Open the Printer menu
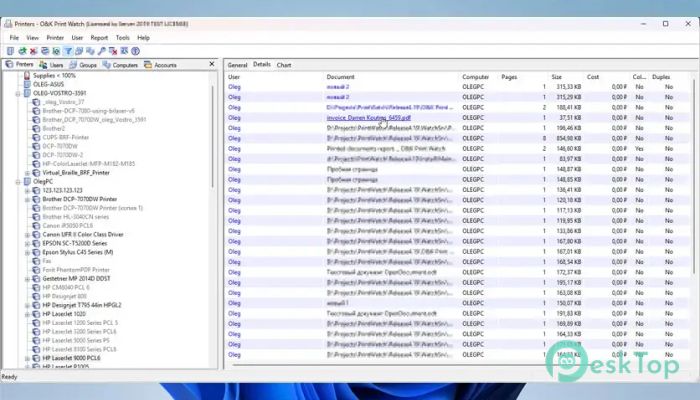This screenshot has height=400, width=700. coord(55,38)
